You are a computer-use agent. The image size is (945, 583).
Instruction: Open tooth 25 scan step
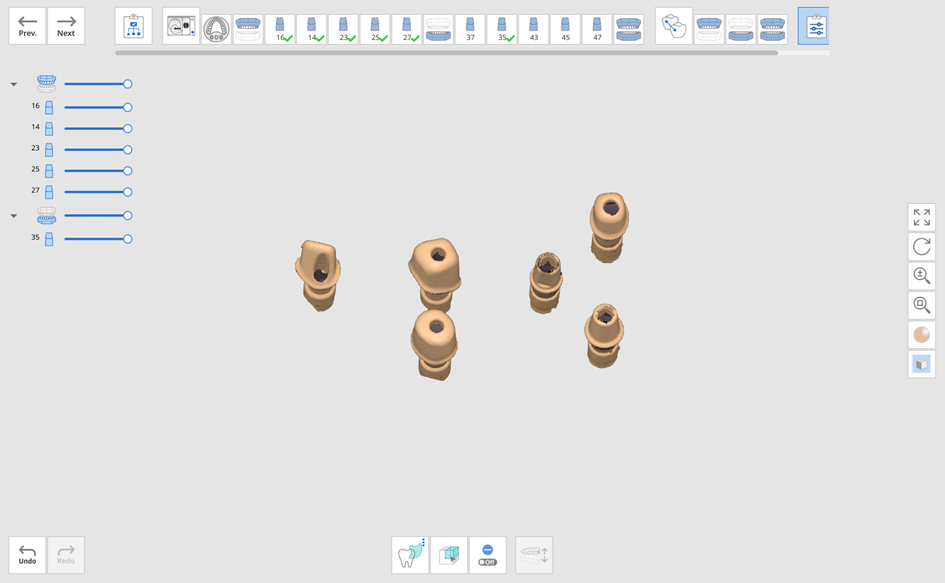tap(375, 29)
